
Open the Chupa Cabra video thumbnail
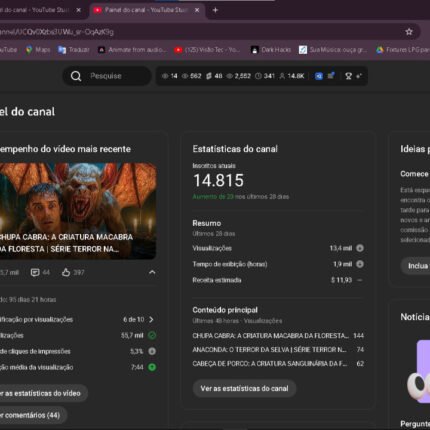(x=78, y=211)
